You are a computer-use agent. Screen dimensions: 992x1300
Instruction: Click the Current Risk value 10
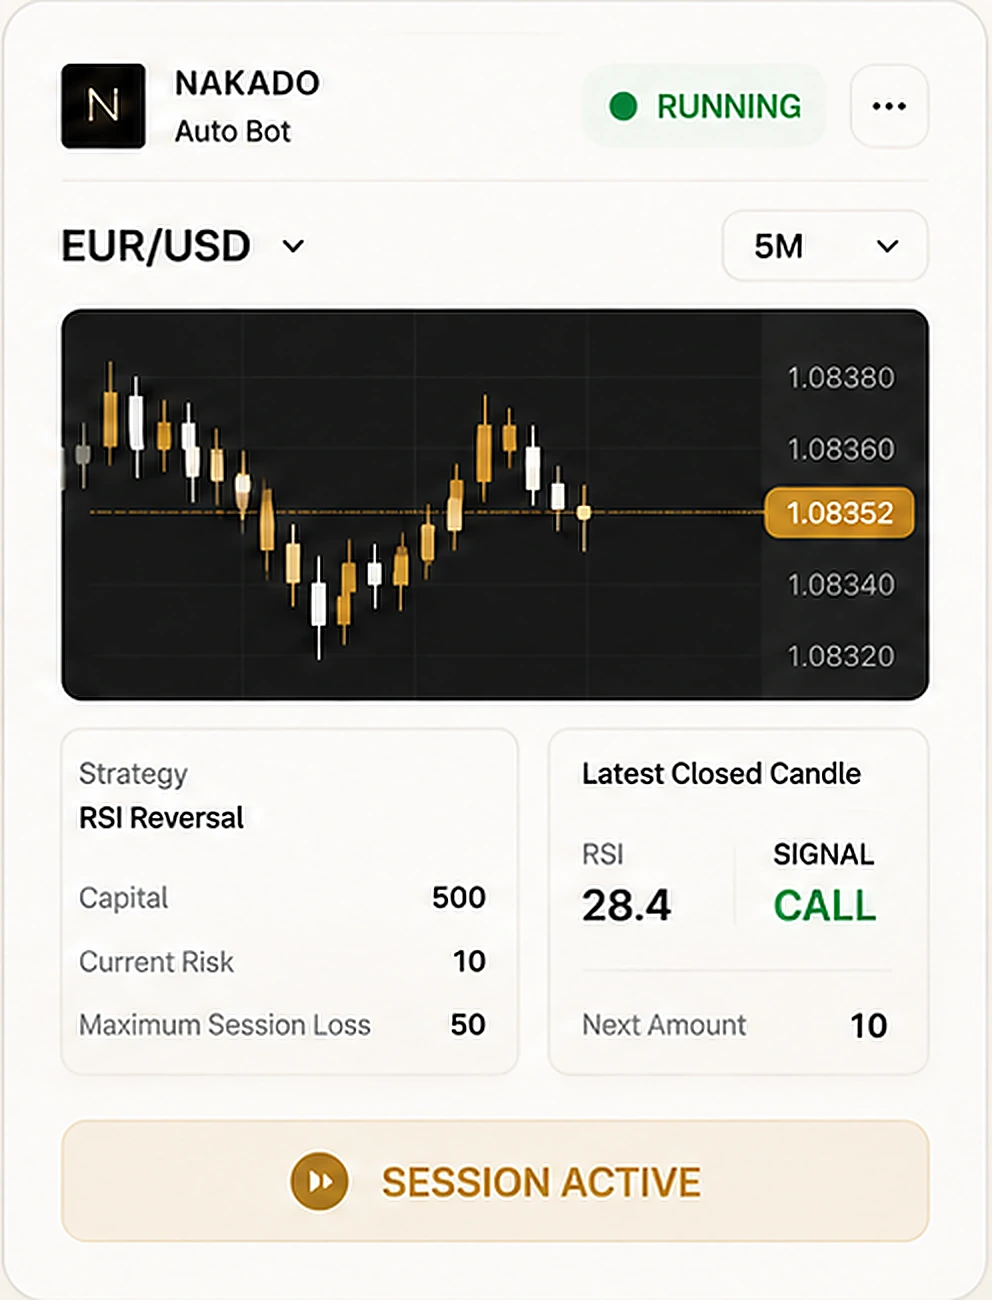coord(469,961)
